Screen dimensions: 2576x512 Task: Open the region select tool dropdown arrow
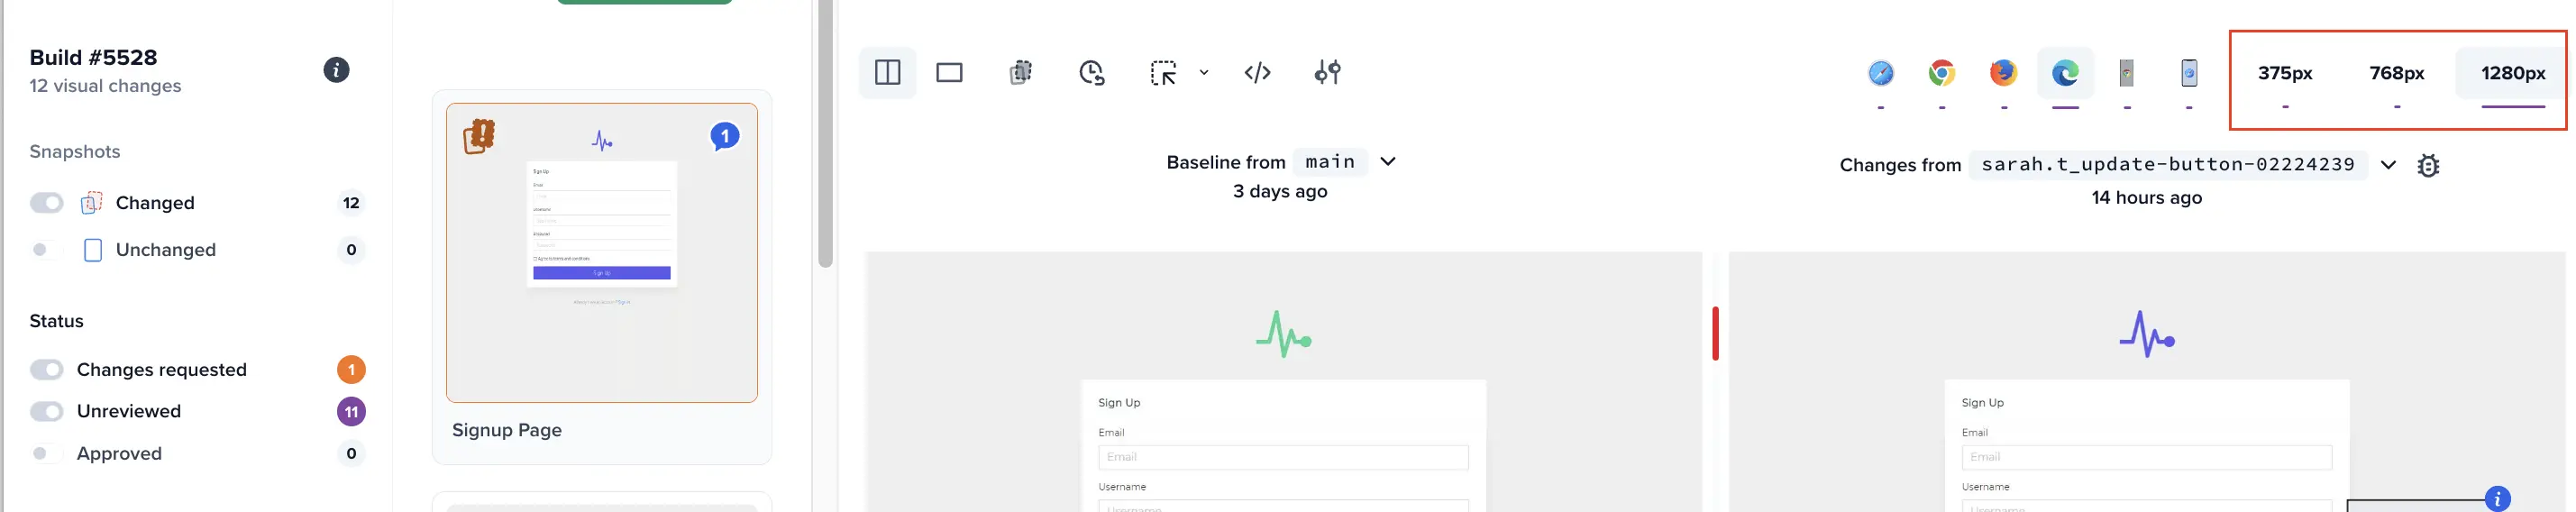(1204, 73)
